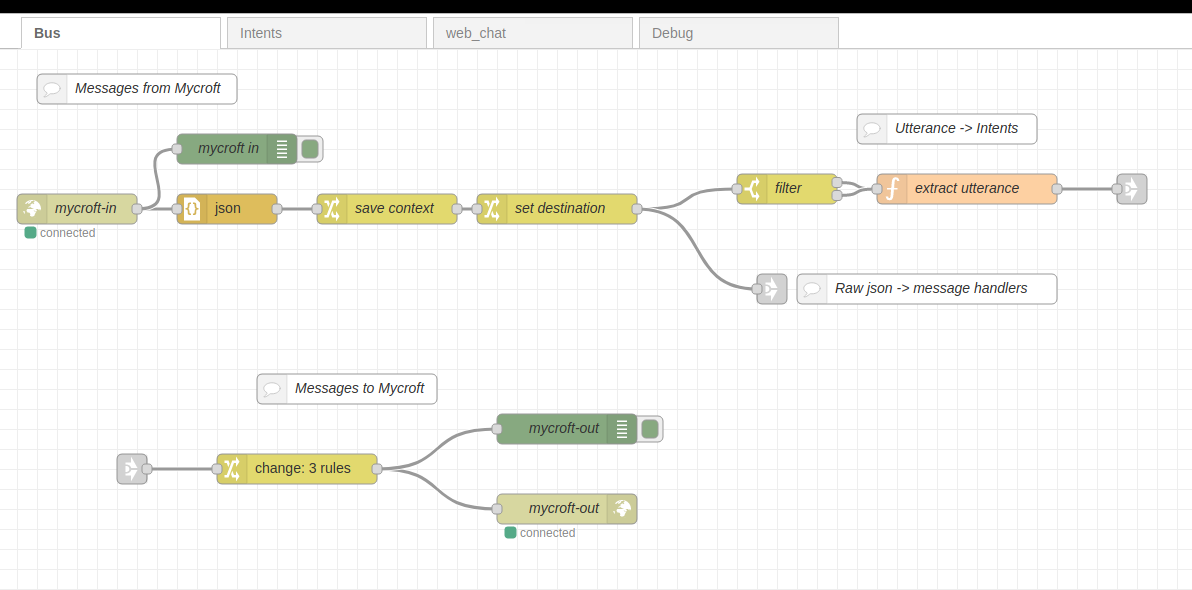
Task: Select the 'change: 3 rules' node label
Action: tap(303, 468)
